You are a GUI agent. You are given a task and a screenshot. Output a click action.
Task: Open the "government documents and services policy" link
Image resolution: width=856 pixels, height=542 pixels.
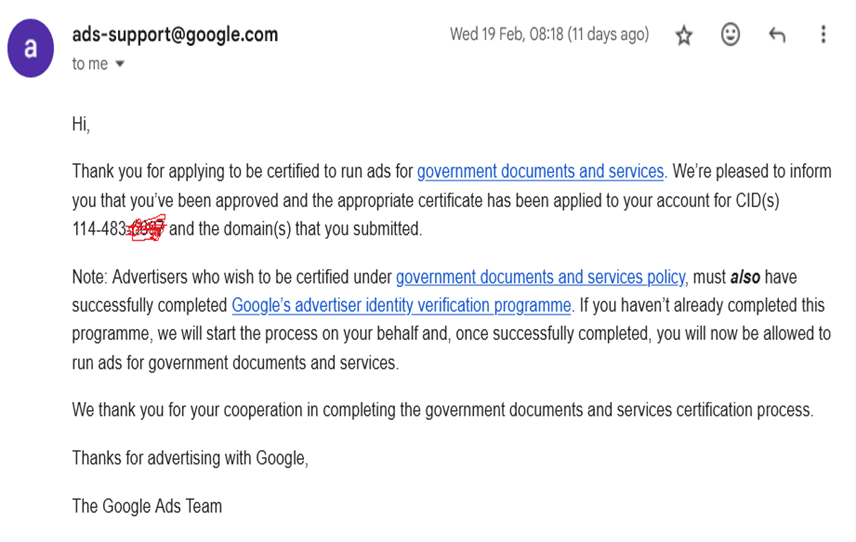541,277
